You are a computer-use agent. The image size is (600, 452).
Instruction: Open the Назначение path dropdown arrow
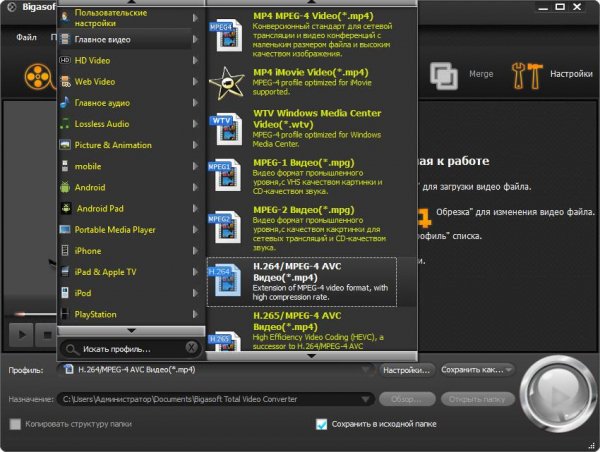click(x=365, y=399)
